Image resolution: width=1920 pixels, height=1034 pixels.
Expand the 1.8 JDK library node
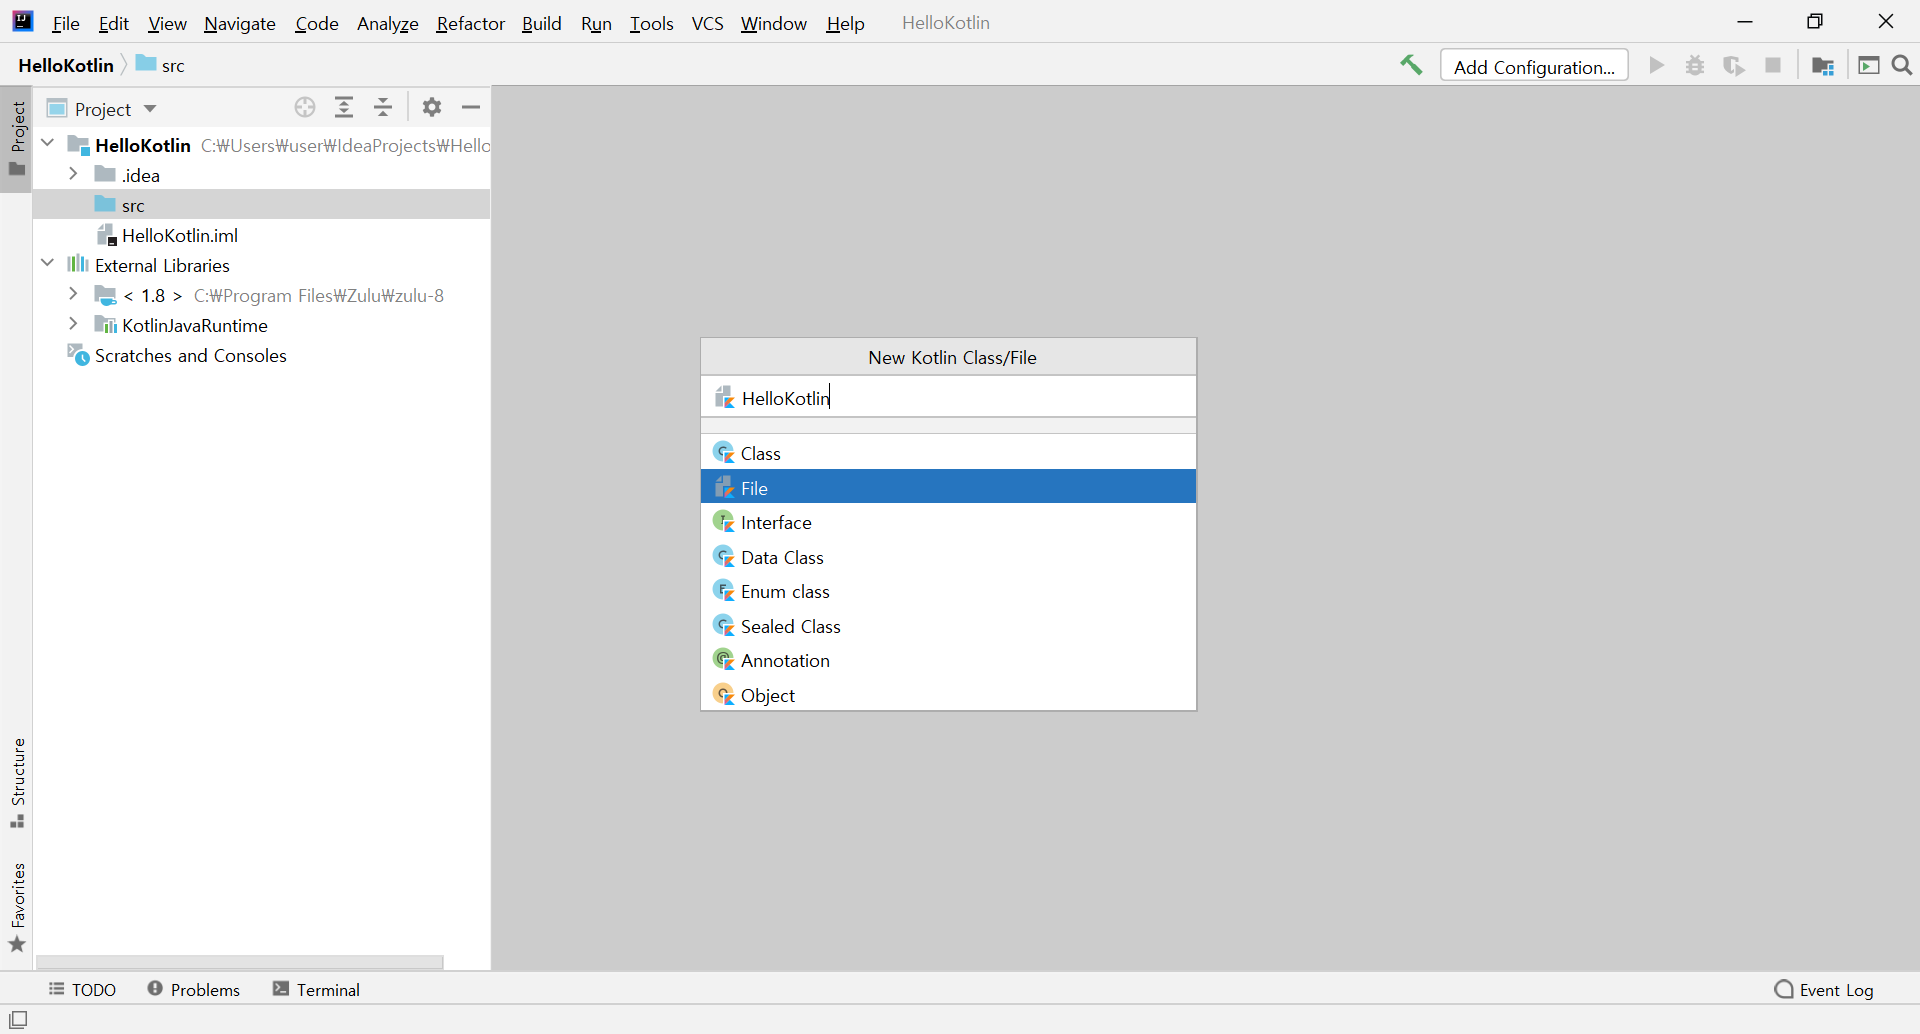point(73,294)
